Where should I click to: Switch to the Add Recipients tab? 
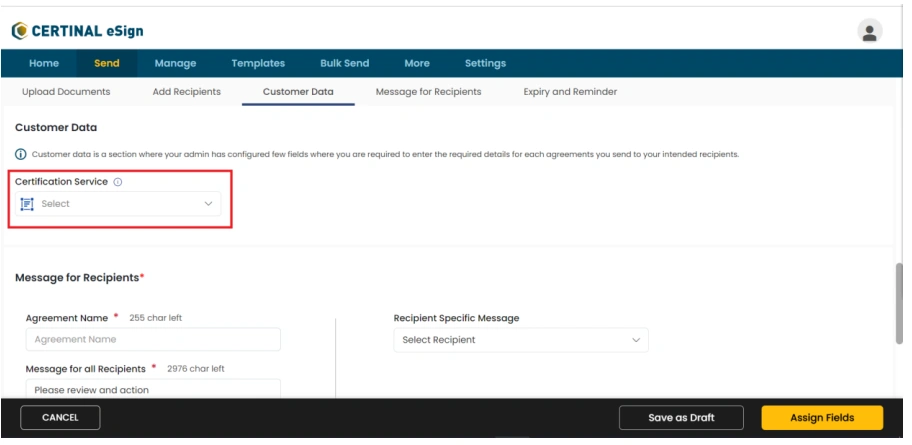187,92
